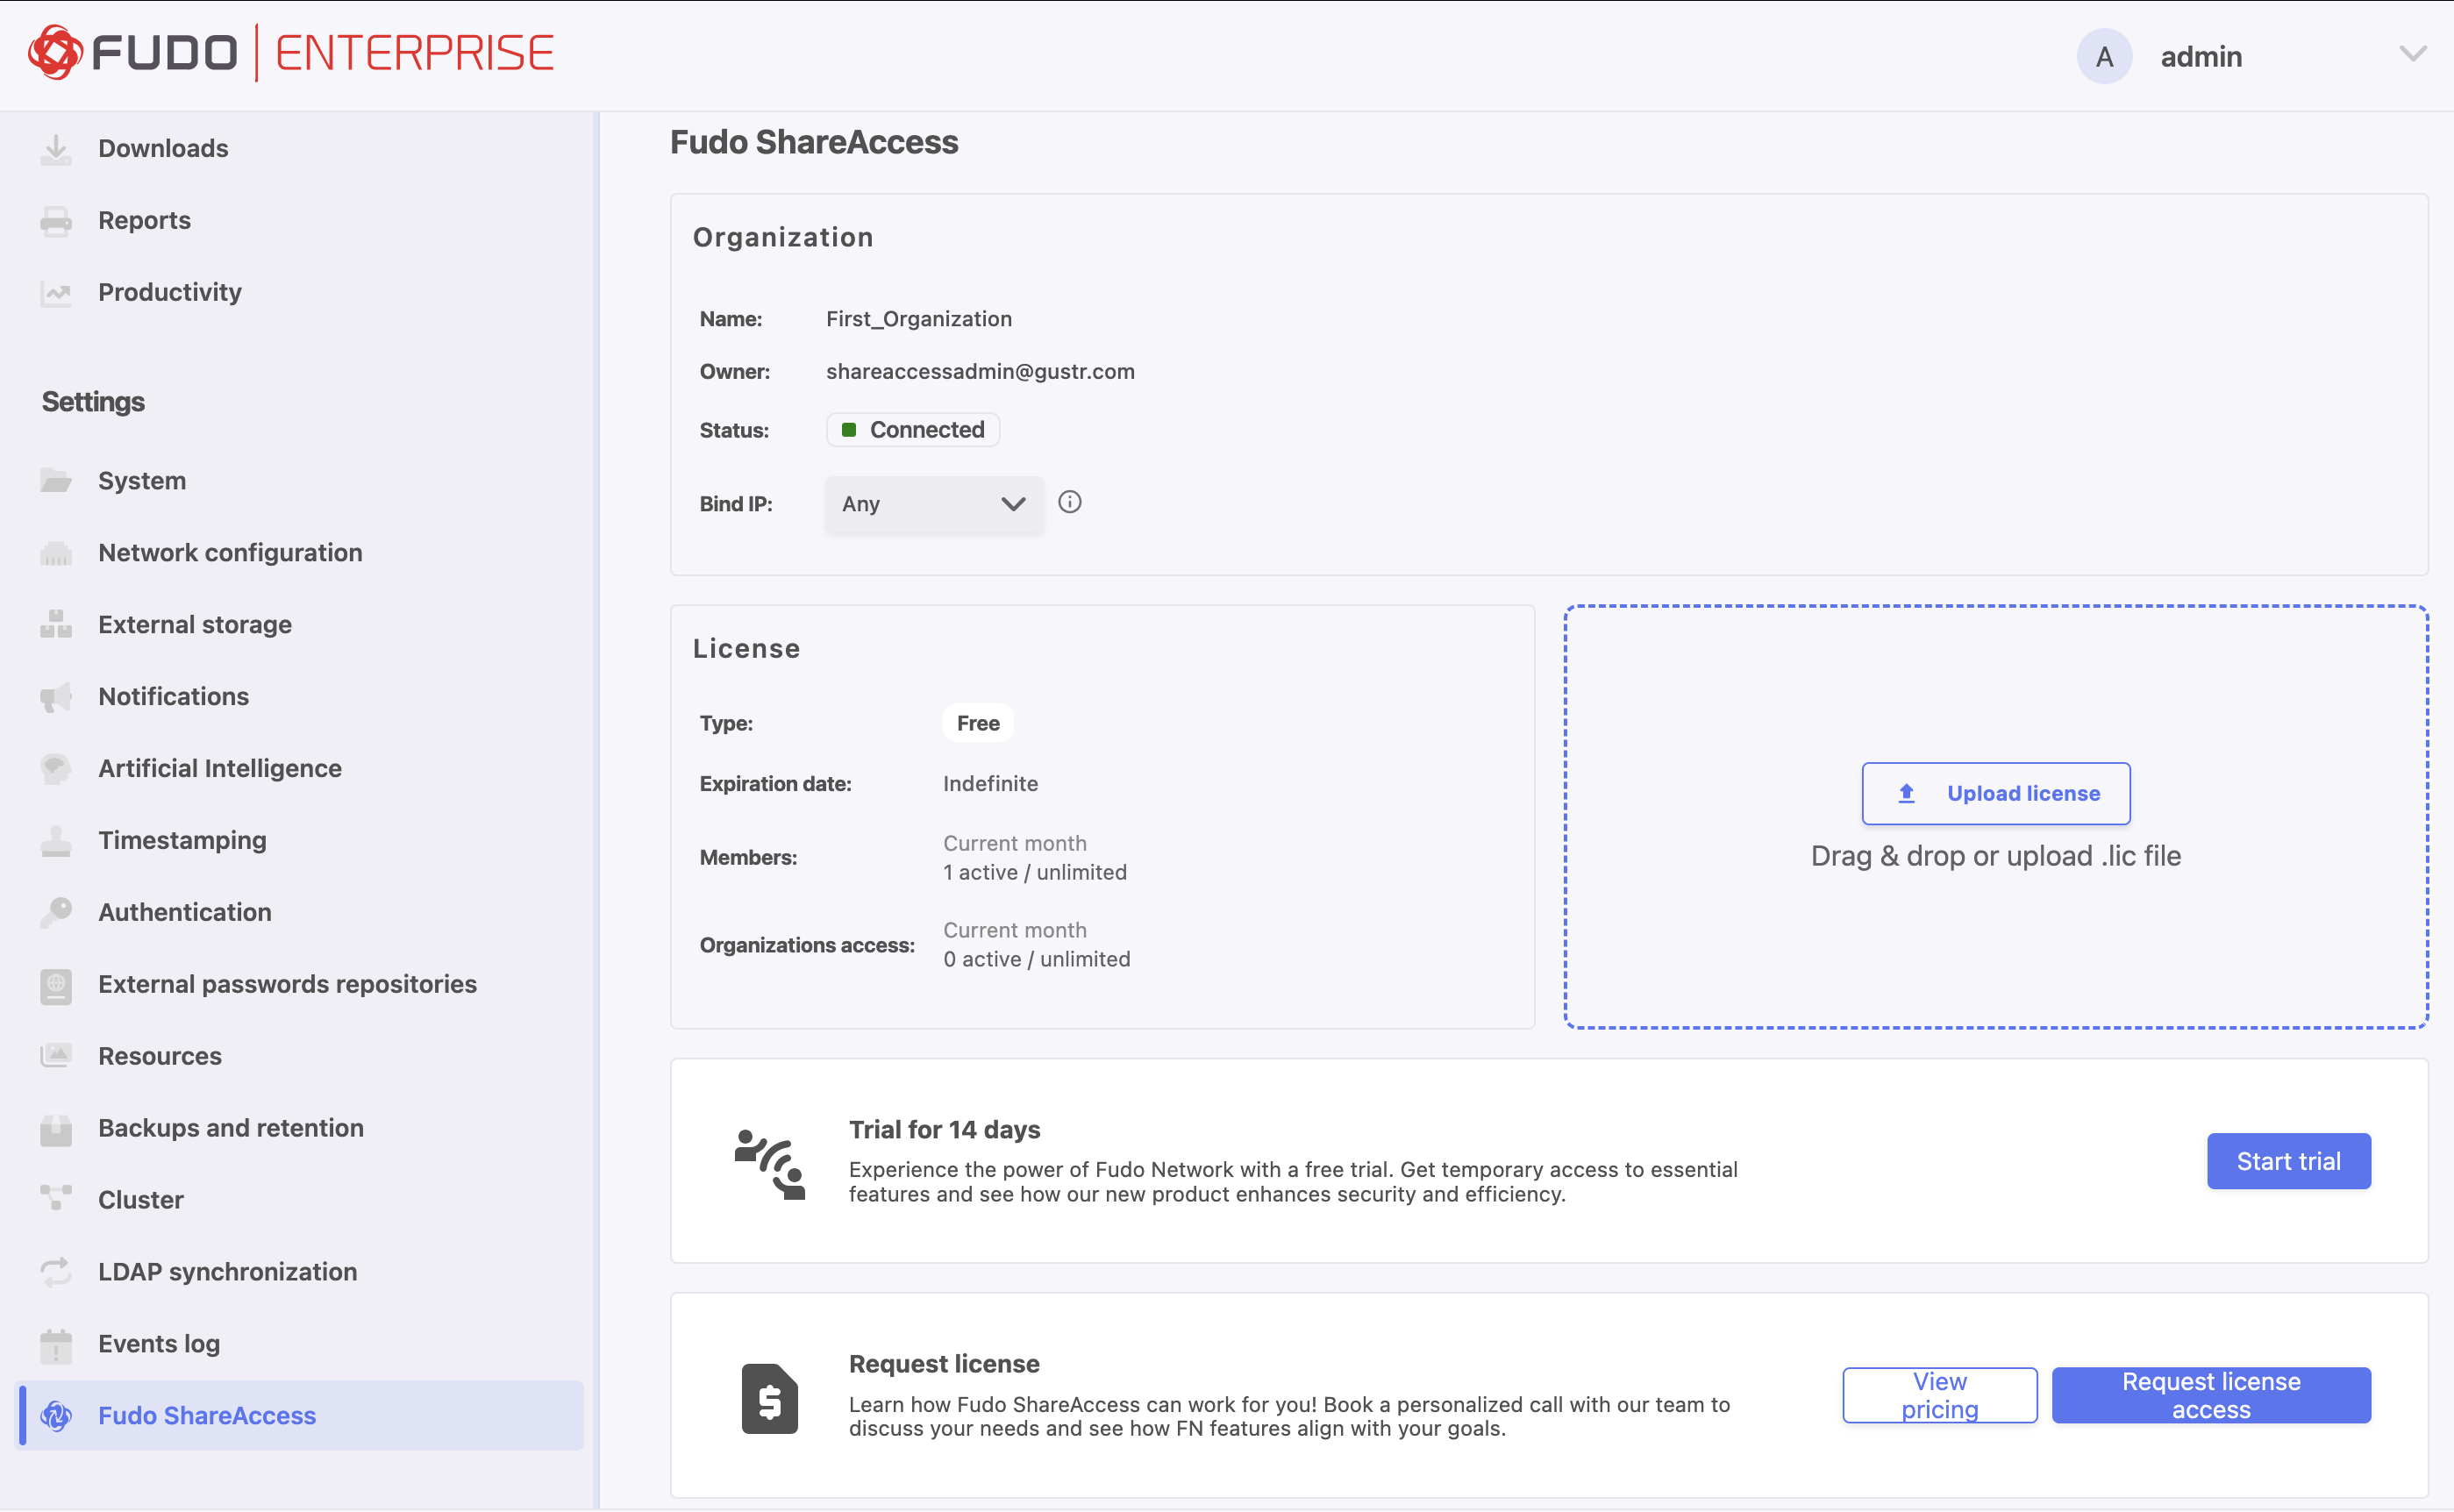Click the Timestamping stamp icon

point(56,841)
